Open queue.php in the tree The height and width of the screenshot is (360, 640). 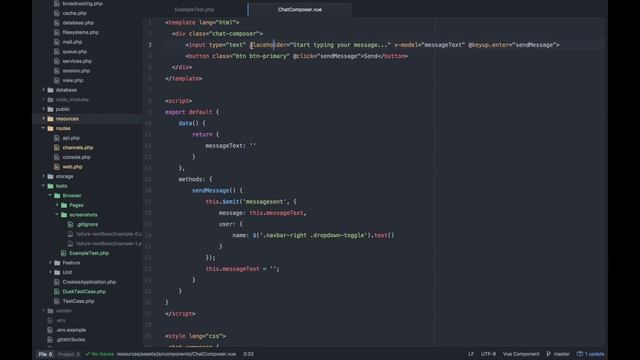(x=75, y=51)
